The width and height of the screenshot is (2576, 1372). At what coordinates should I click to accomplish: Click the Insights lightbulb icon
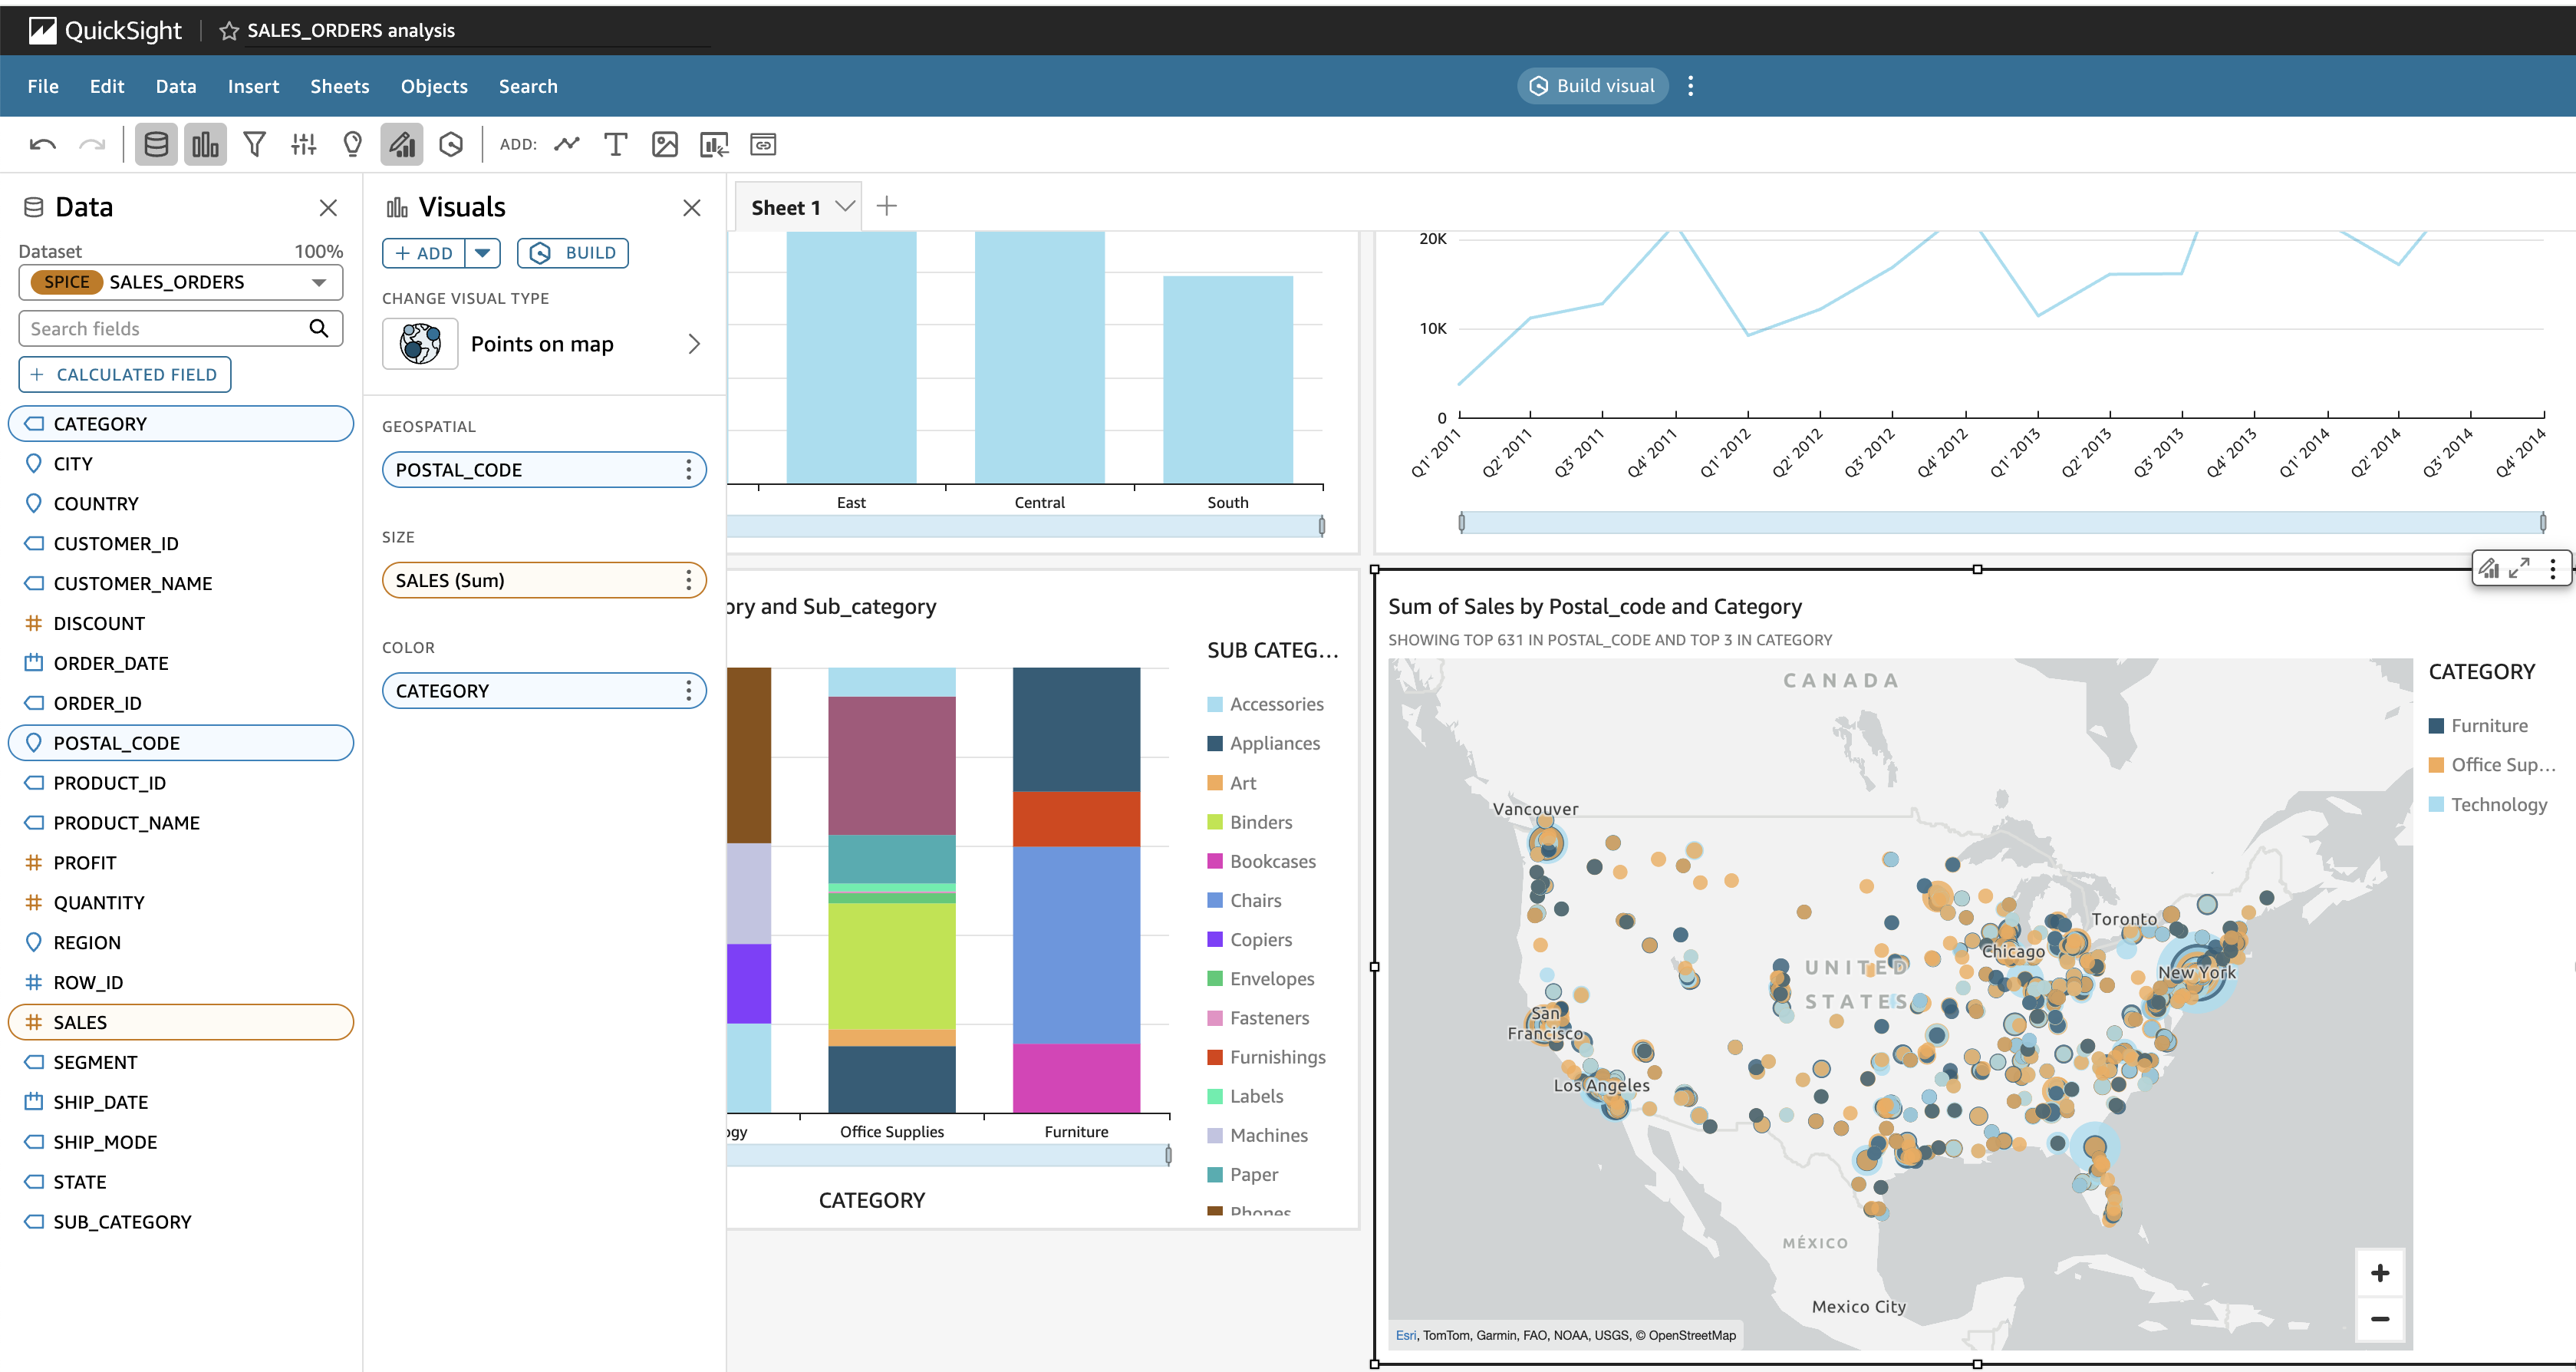click(x=352, y=145)
